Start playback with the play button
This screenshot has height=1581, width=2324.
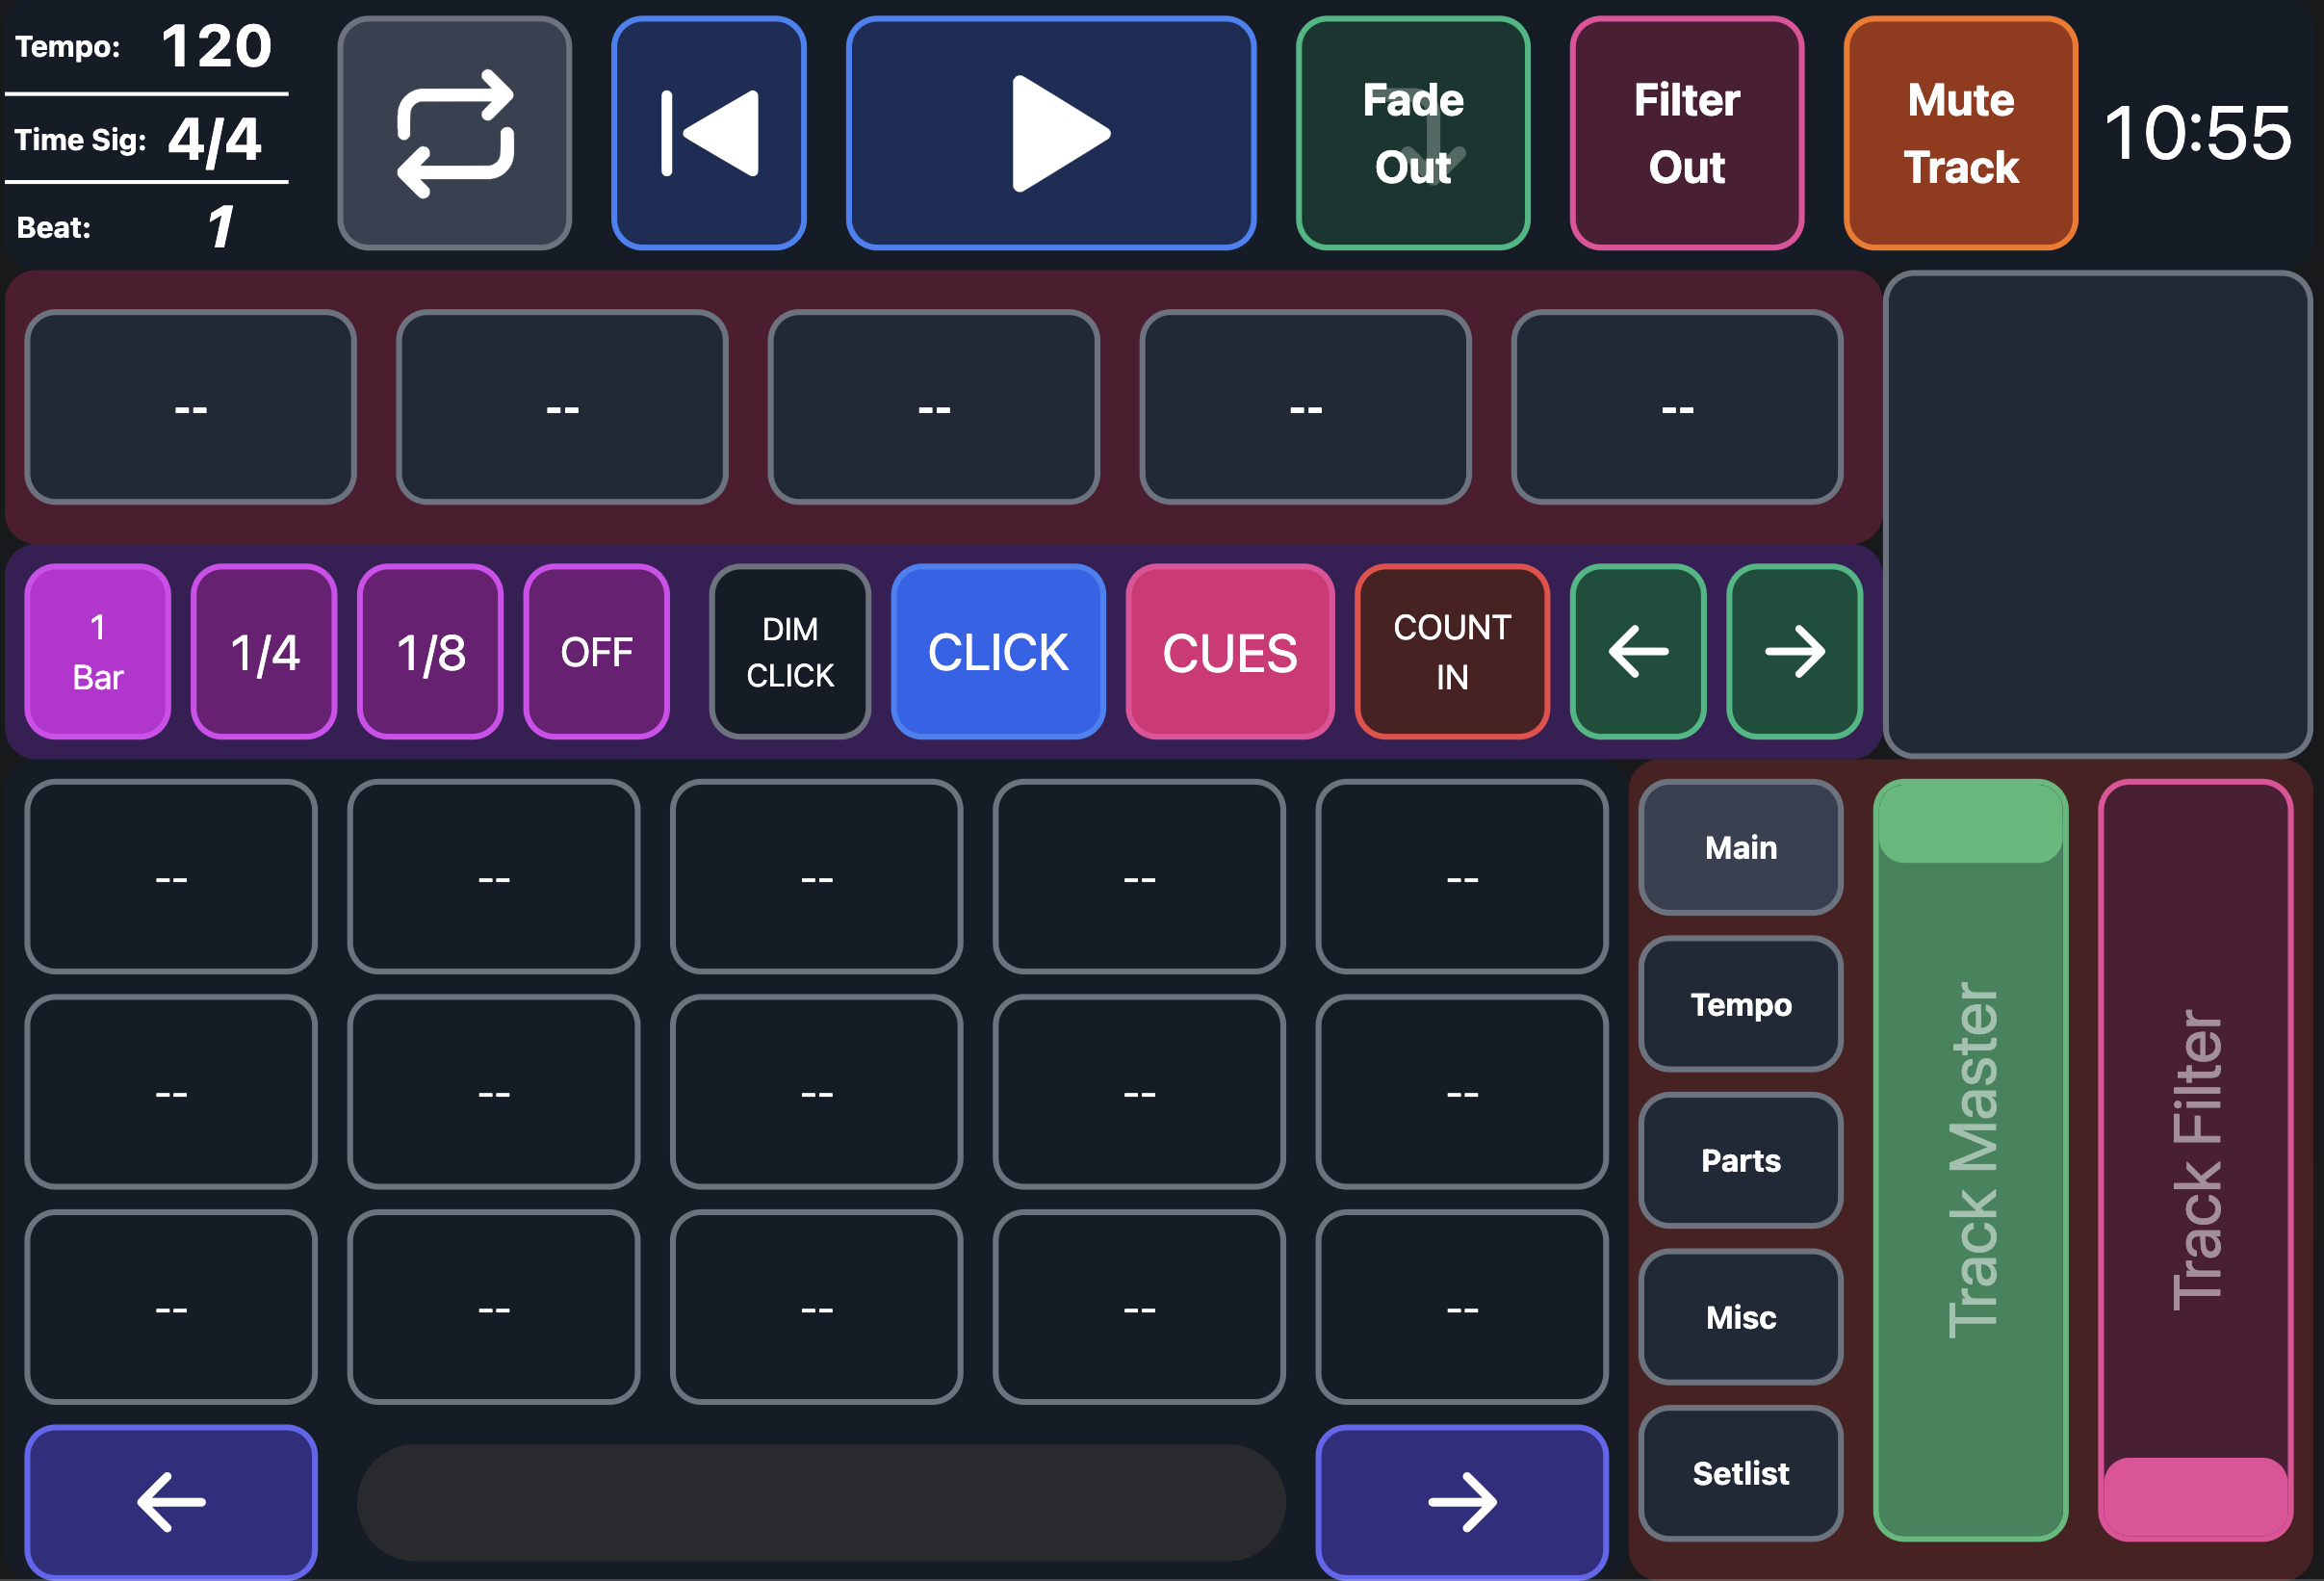1050,133
